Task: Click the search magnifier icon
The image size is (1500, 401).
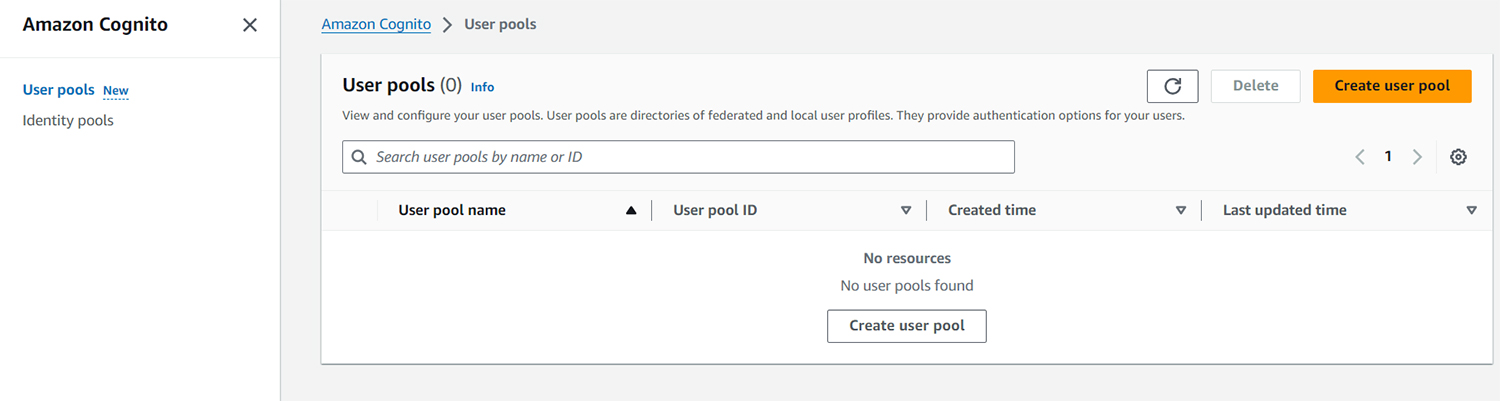Action: [359, 157]
